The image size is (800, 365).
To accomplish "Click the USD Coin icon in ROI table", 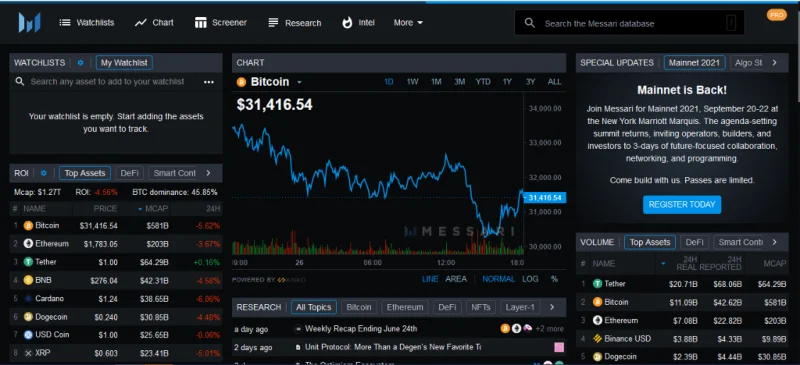I will (28, 335).
